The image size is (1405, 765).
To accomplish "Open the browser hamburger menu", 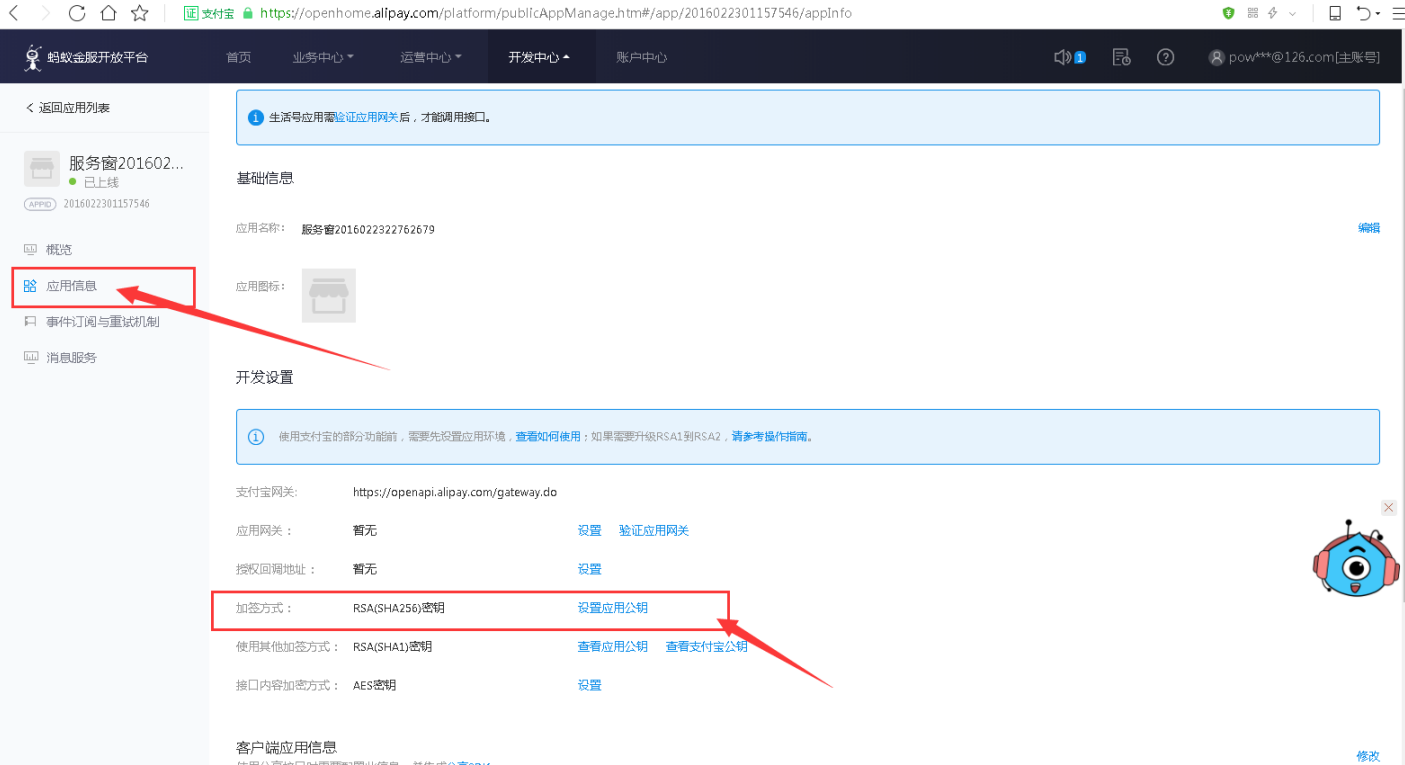I will point(1397,13).
